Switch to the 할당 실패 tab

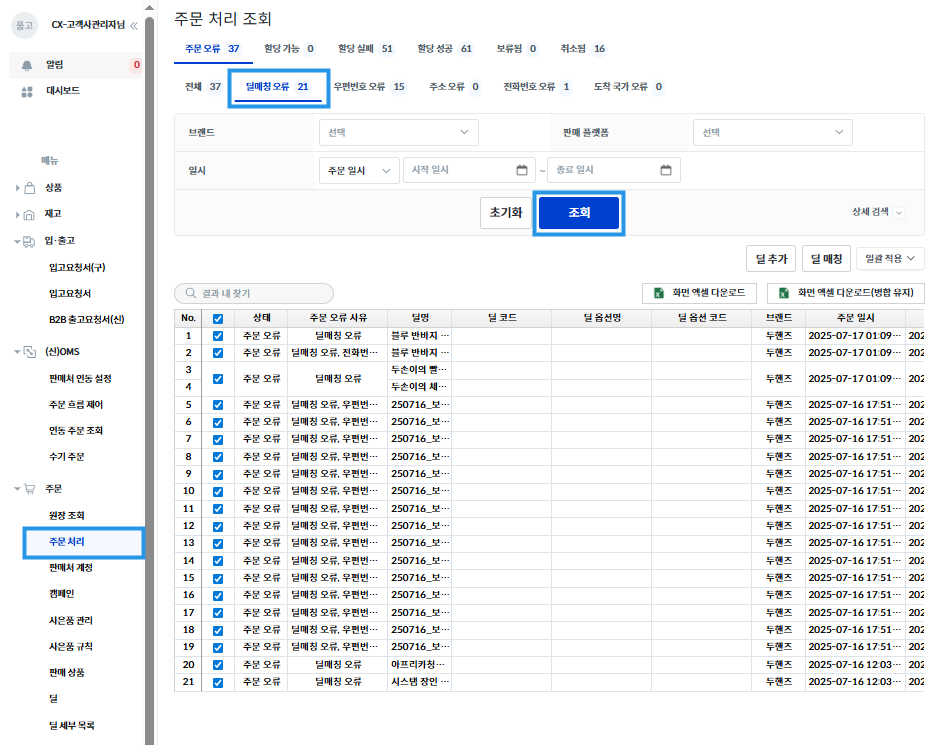pos(365,48)
